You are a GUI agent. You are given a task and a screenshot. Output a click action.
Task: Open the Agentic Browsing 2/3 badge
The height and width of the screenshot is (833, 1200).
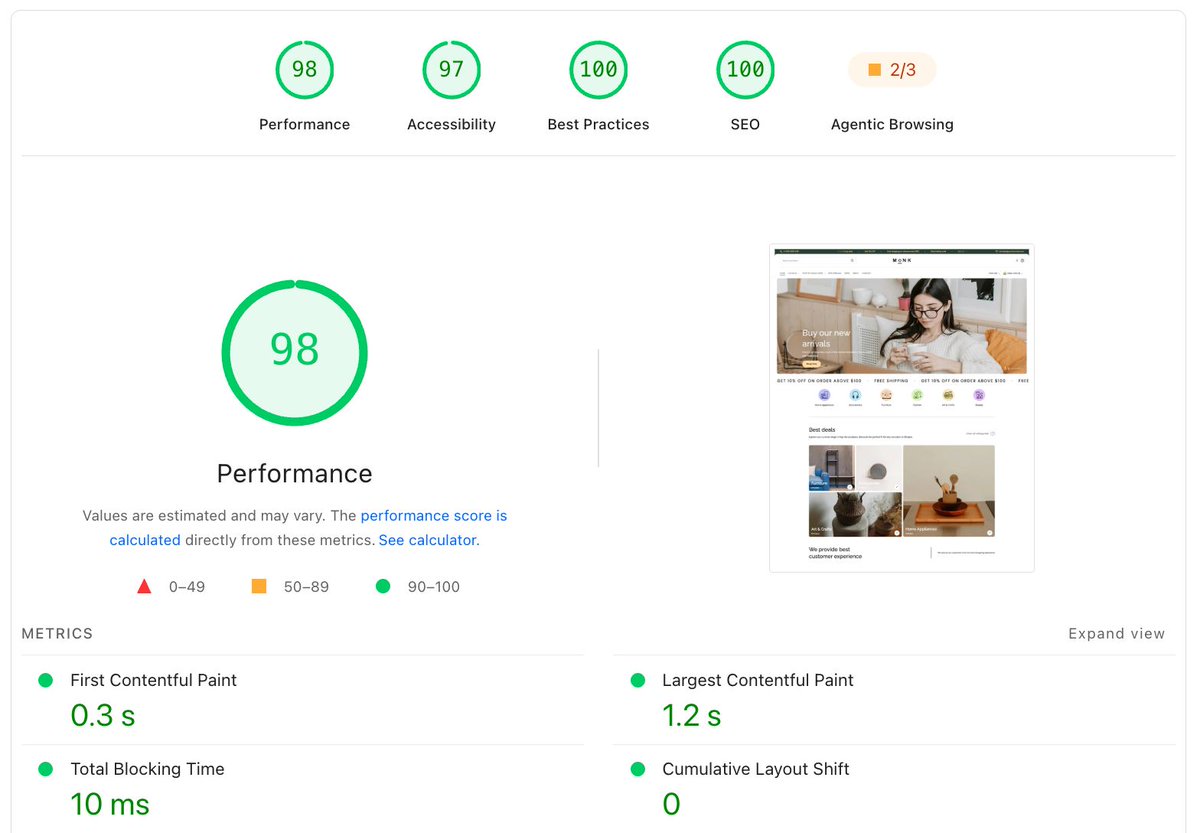(892, 70)
